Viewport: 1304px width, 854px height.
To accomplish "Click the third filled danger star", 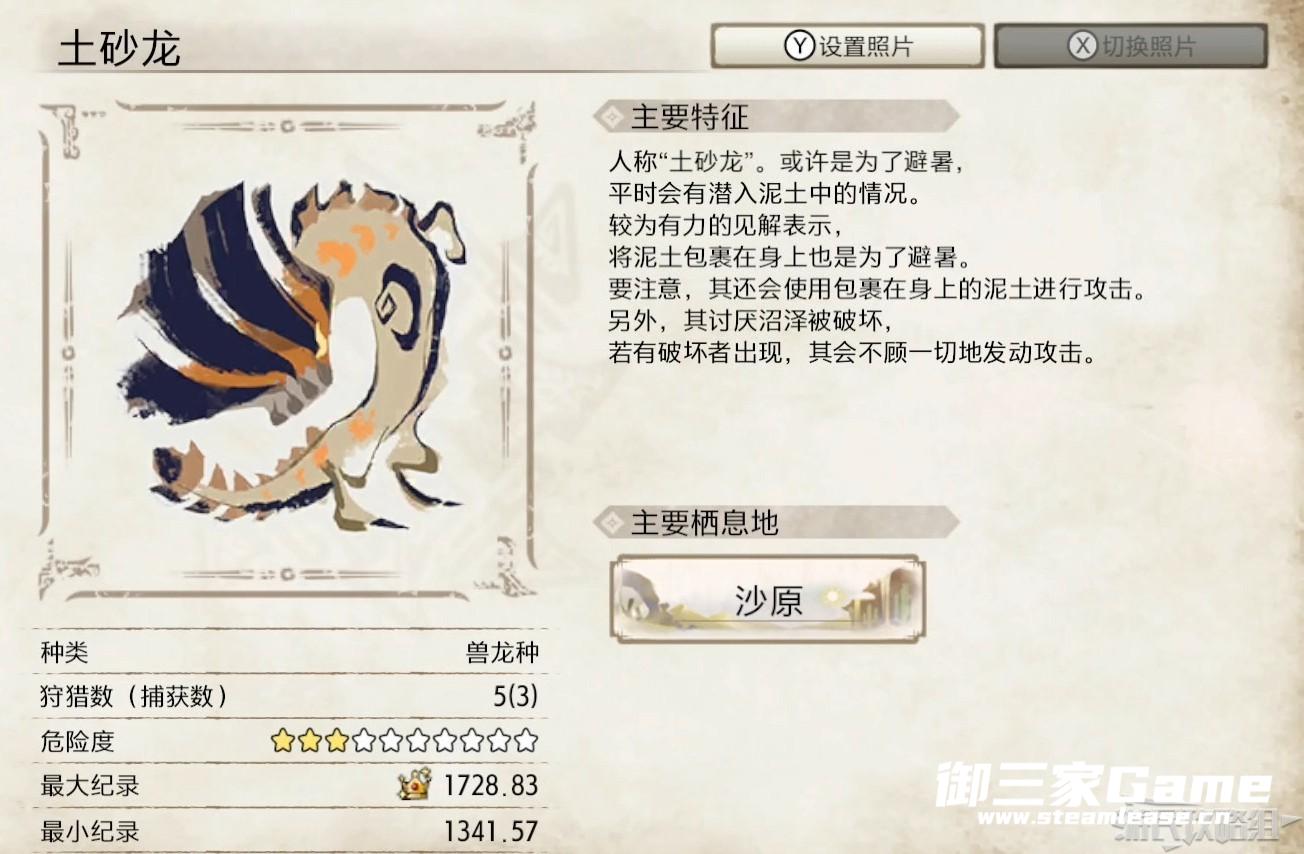I will click(x=337, y=741).
